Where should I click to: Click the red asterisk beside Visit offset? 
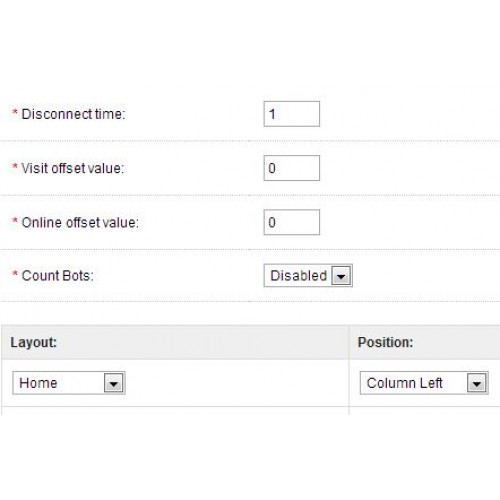15,166
